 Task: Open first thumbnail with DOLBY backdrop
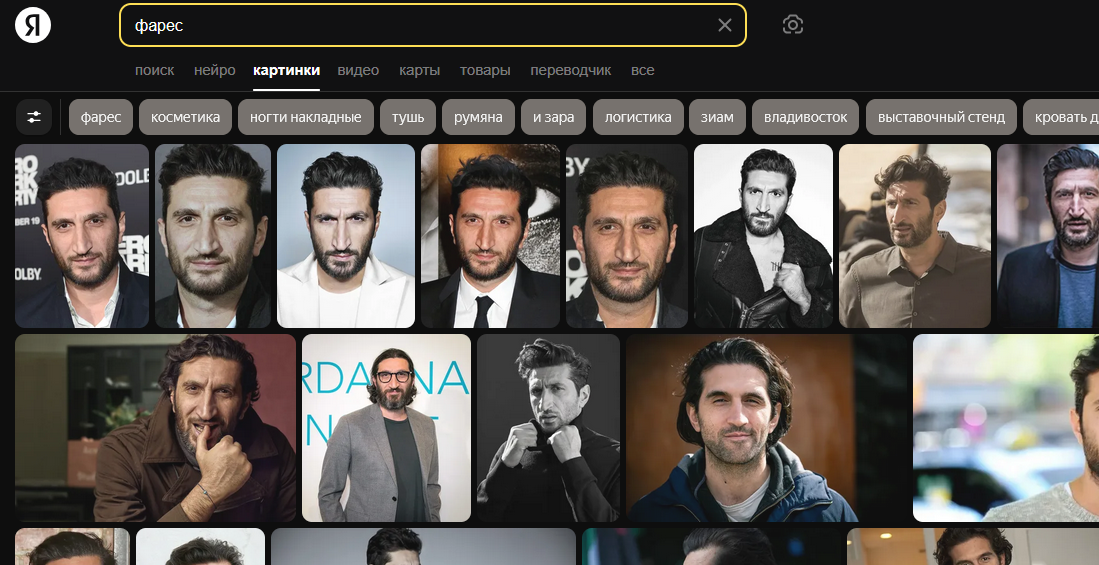pyautogui.click(x=82, y=236)
